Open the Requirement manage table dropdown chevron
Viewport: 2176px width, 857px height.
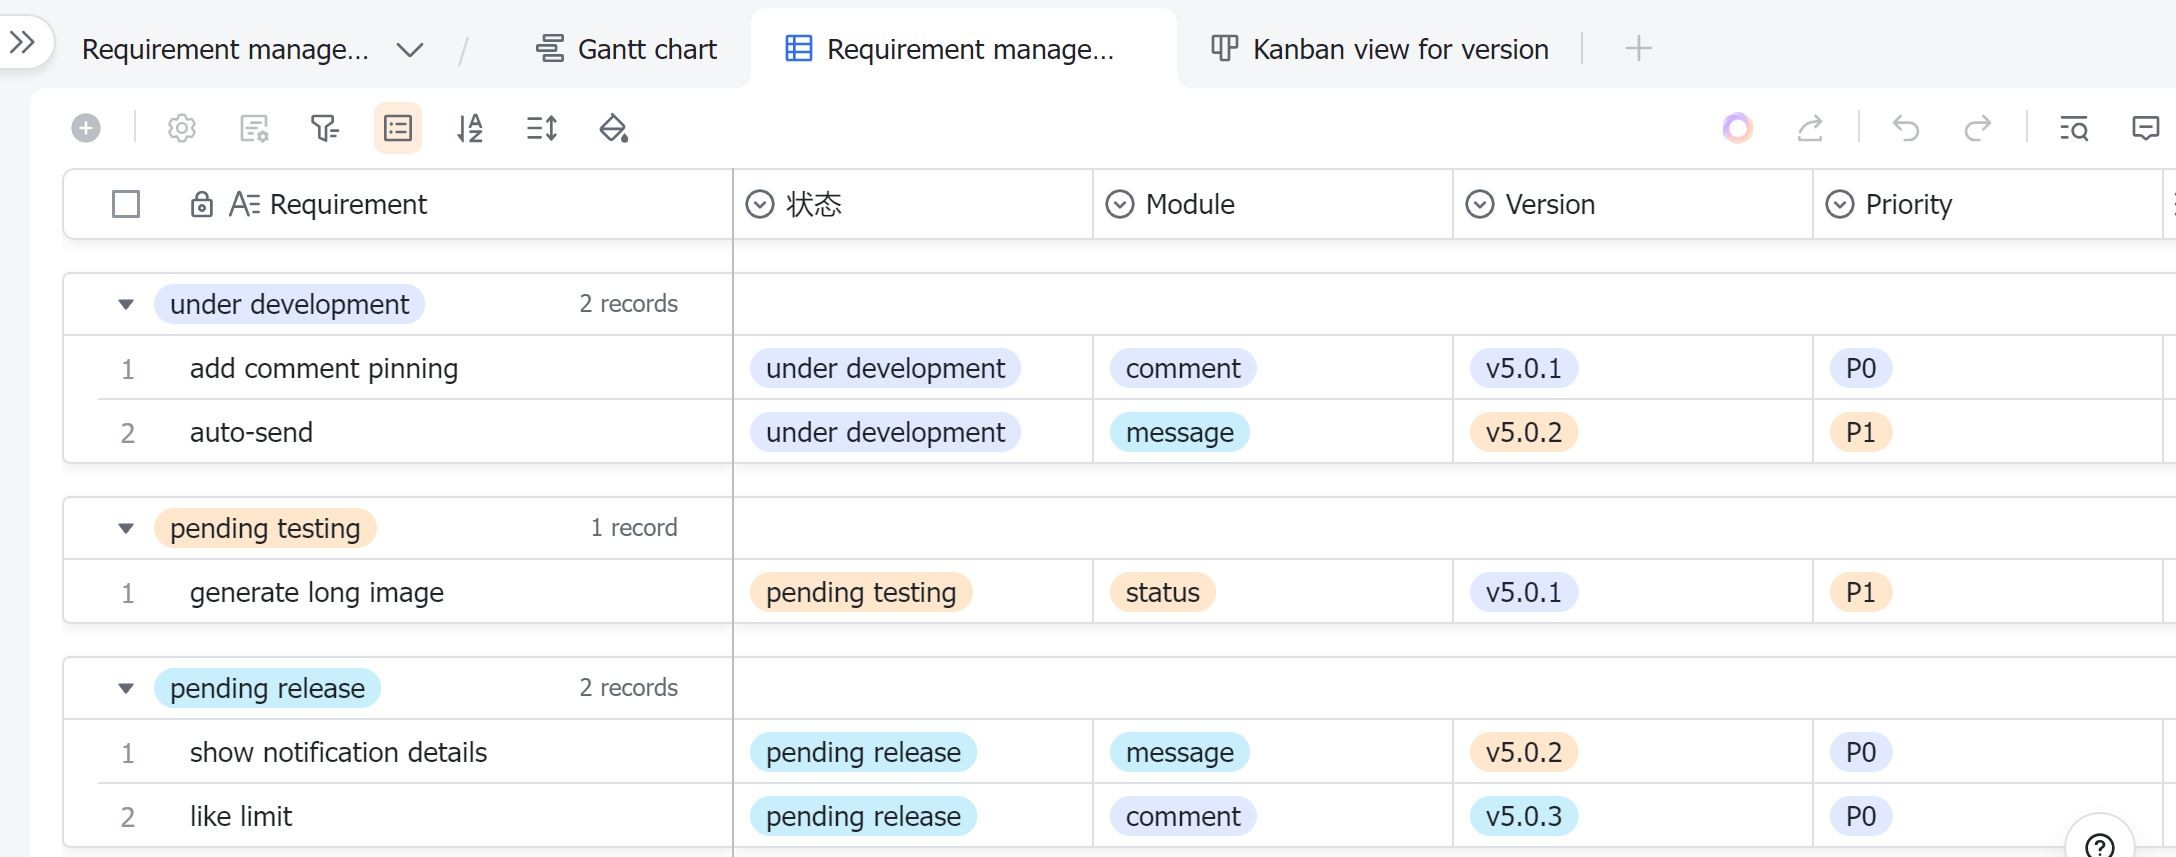coord(410,49)
